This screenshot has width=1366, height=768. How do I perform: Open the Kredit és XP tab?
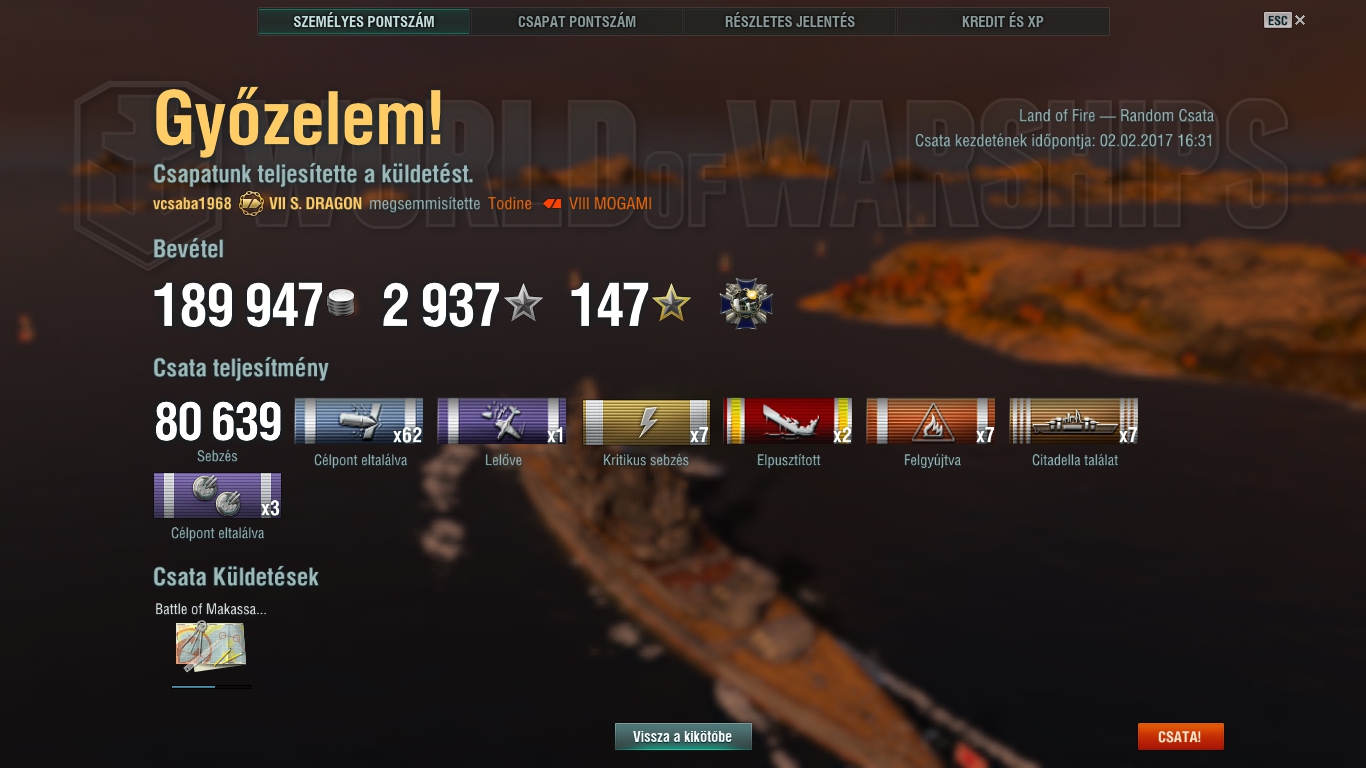1003,21
